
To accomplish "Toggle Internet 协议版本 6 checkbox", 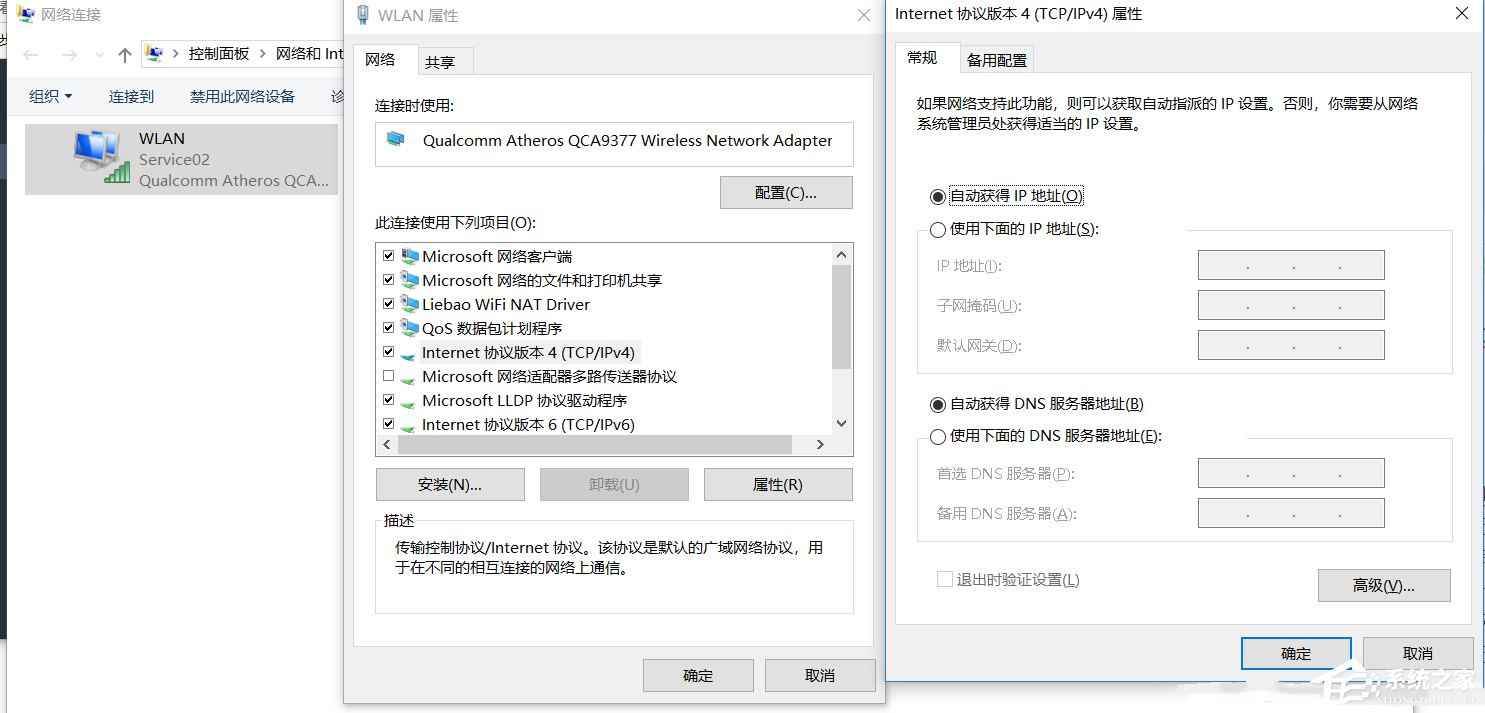I will (x=389, y=424).
